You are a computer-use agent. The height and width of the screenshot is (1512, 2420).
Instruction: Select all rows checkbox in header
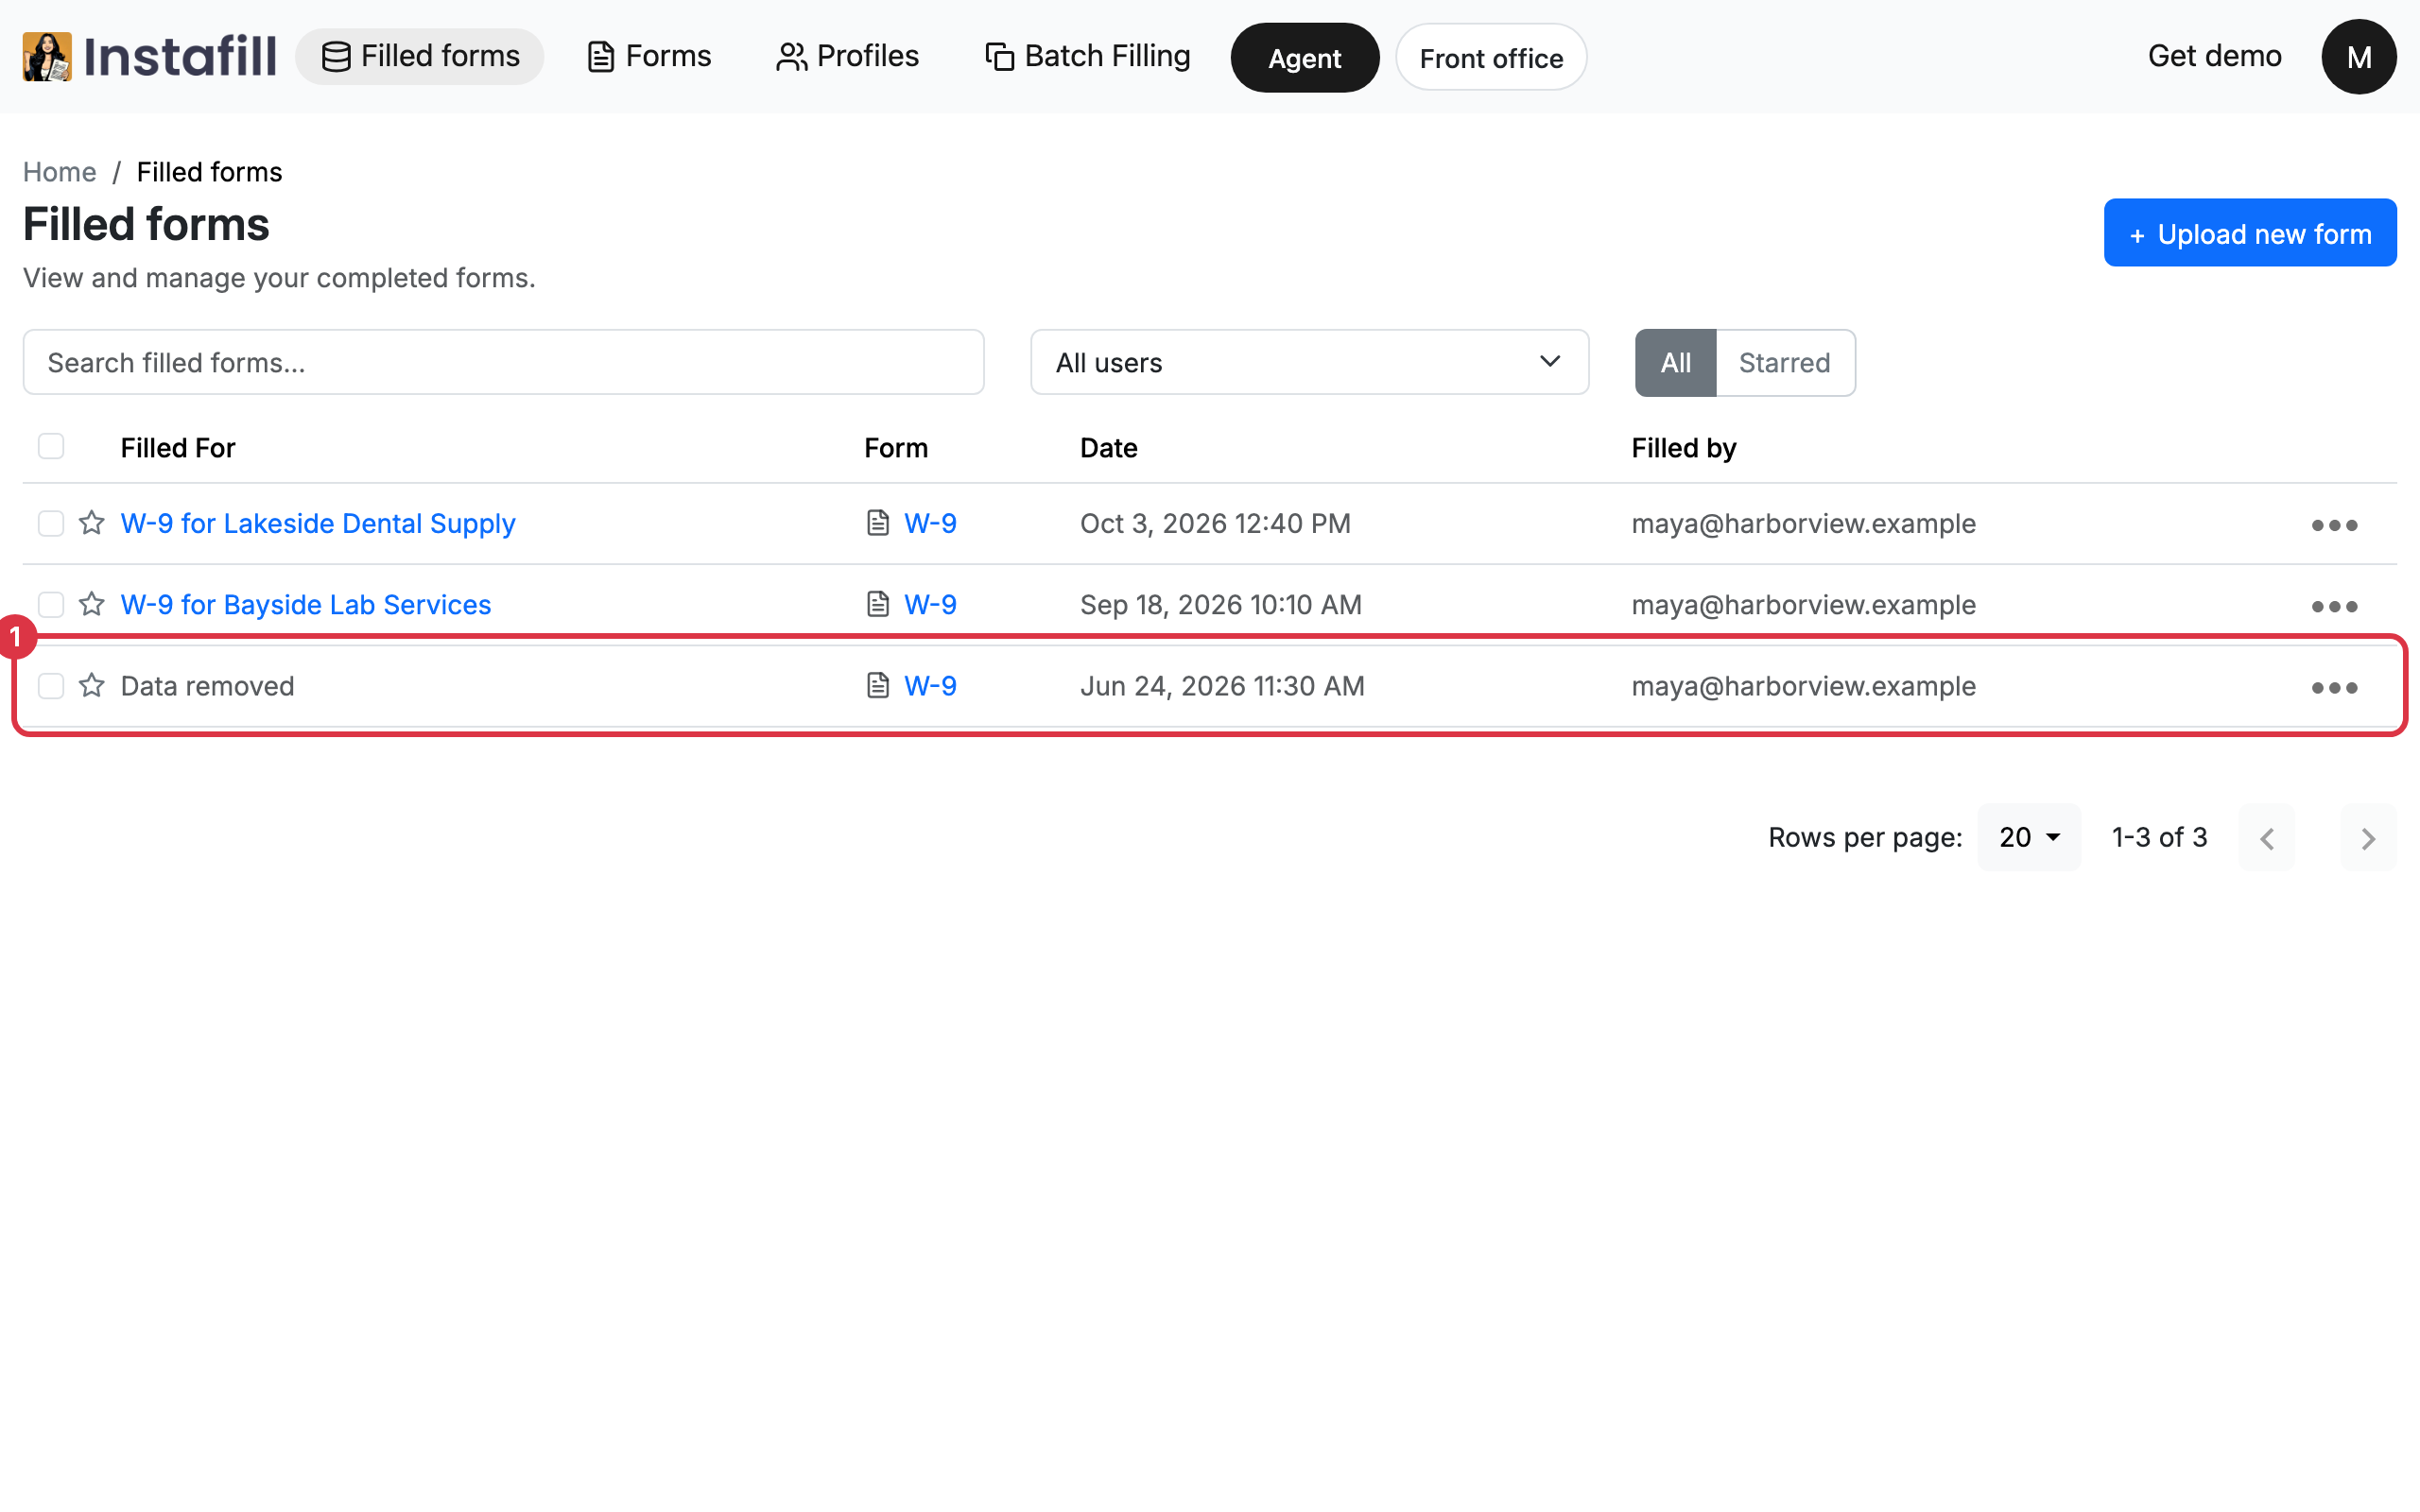(x=51, y=446)
